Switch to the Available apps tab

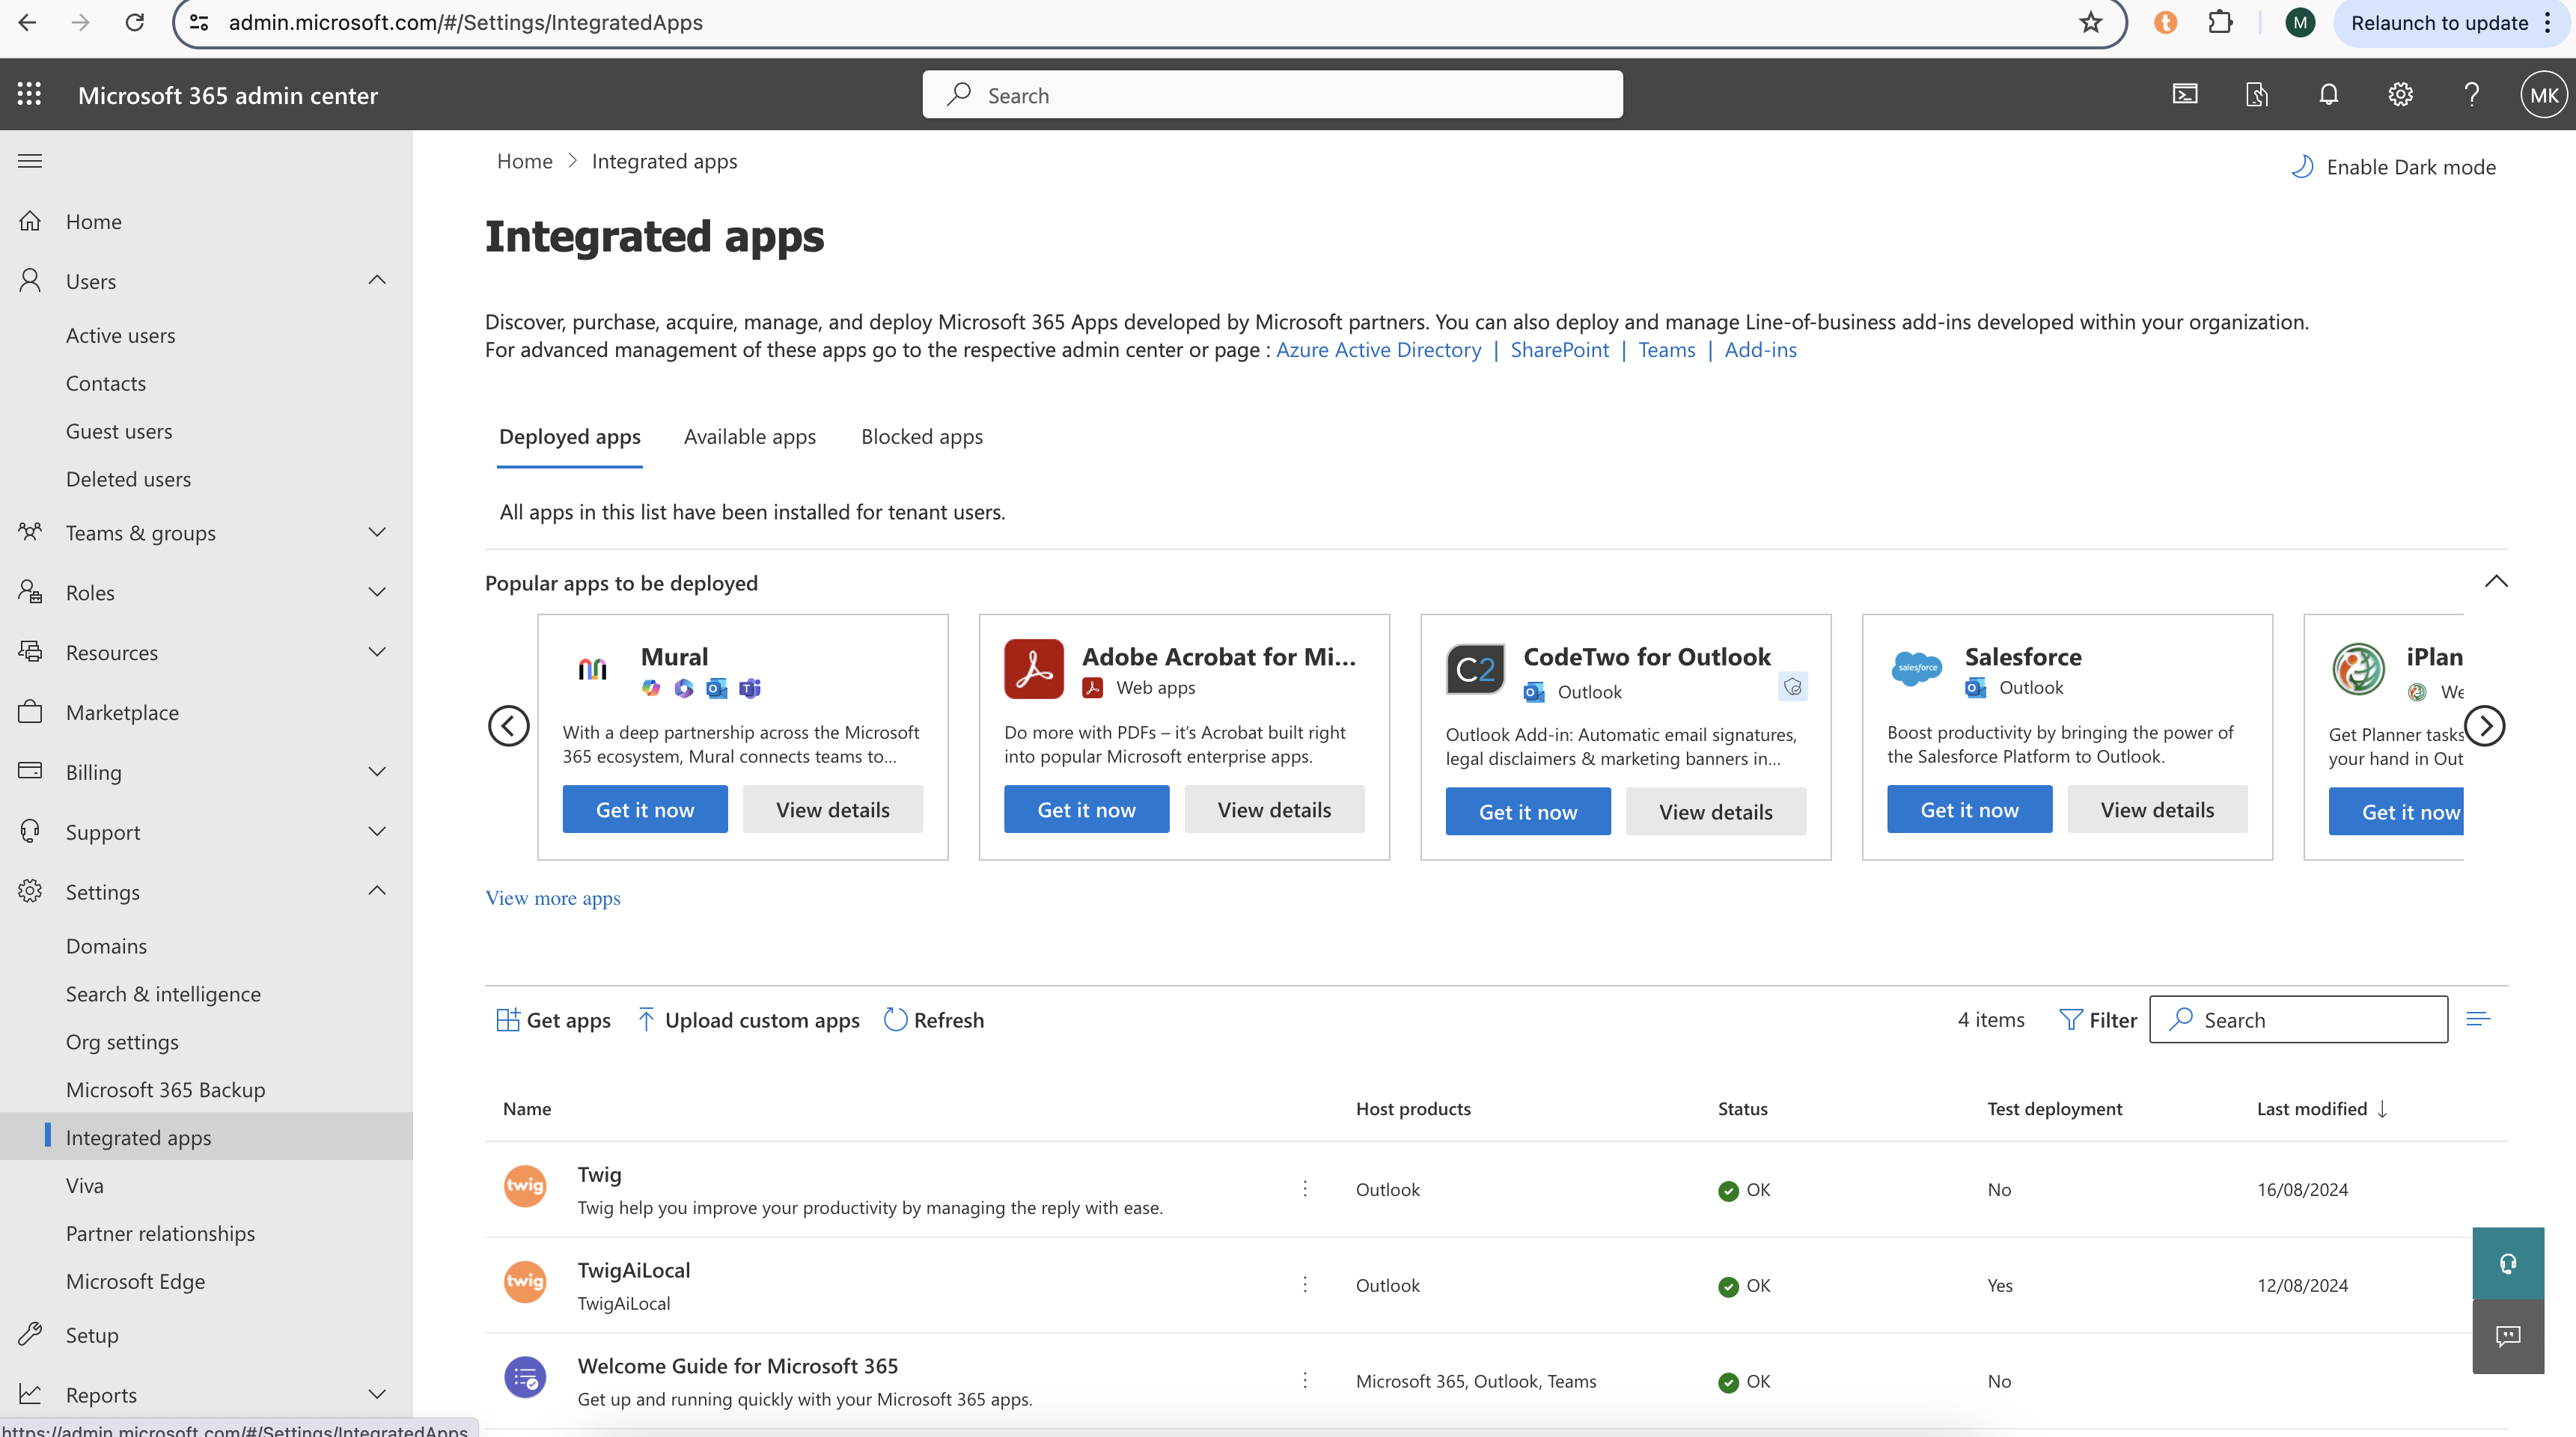(x=749, y=437)
